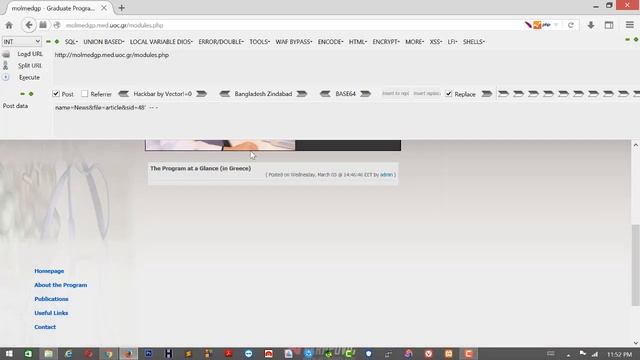The height and width of the screenshot is (360, 640).
Task: Click the scrollbar down arrow
Action: (635, 343)
